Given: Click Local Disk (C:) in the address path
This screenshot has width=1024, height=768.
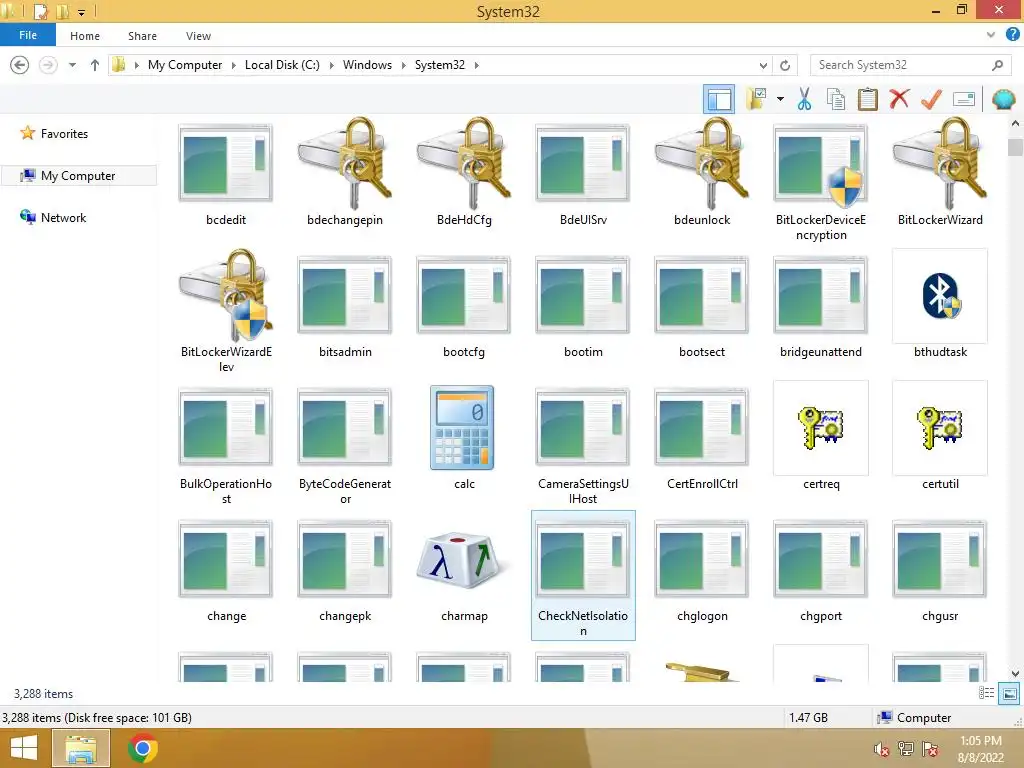Looking at the screenshot, I should click(282, 65).
